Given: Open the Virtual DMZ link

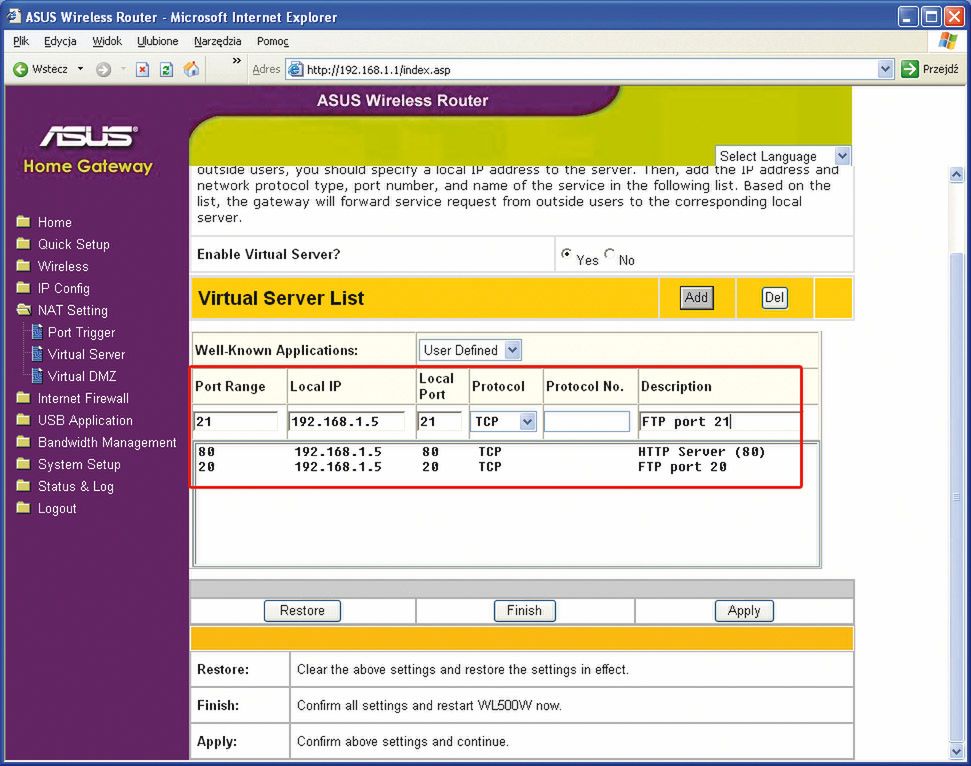Looking at the screenshot, I should coord(82,376).
